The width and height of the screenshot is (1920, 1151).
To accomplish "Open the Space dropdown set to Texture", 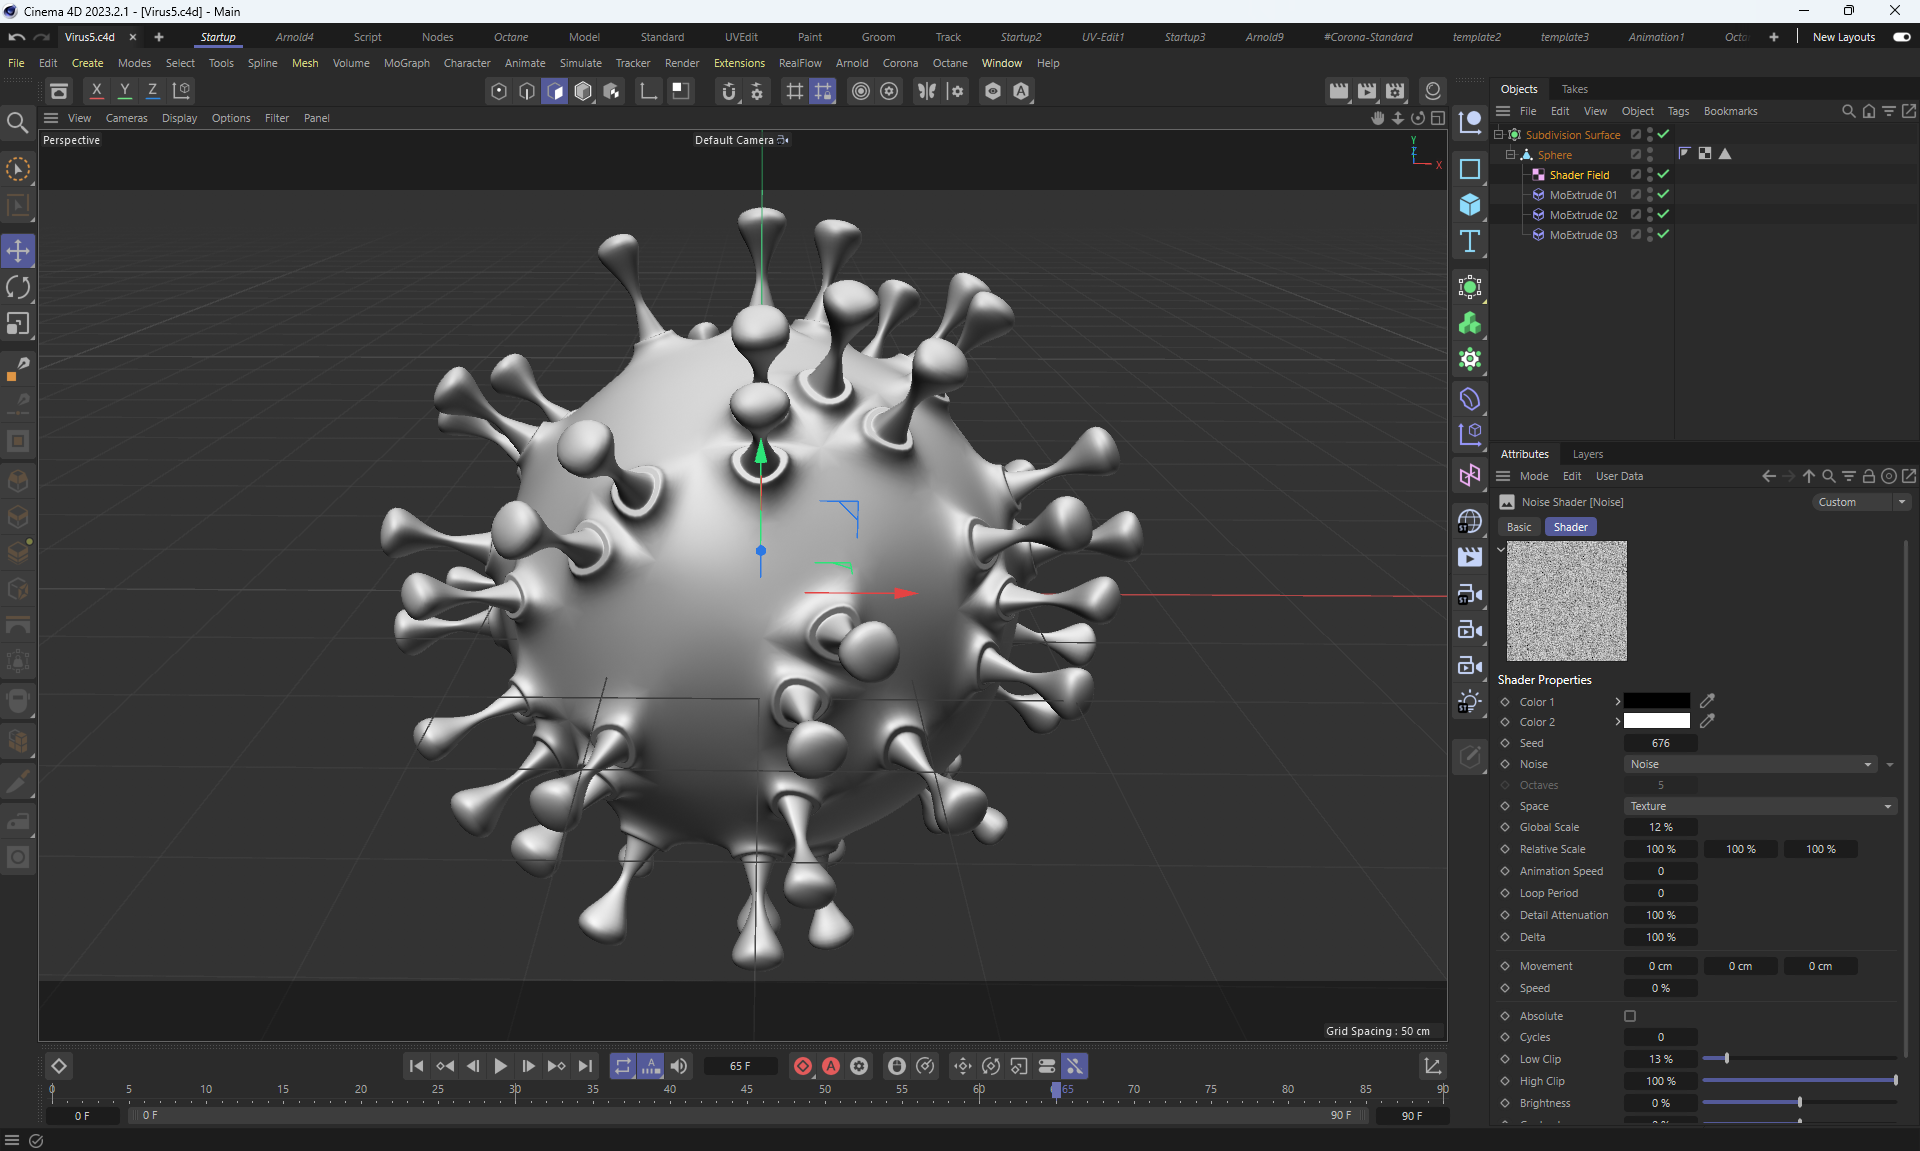I will [x=1760, y=806].
